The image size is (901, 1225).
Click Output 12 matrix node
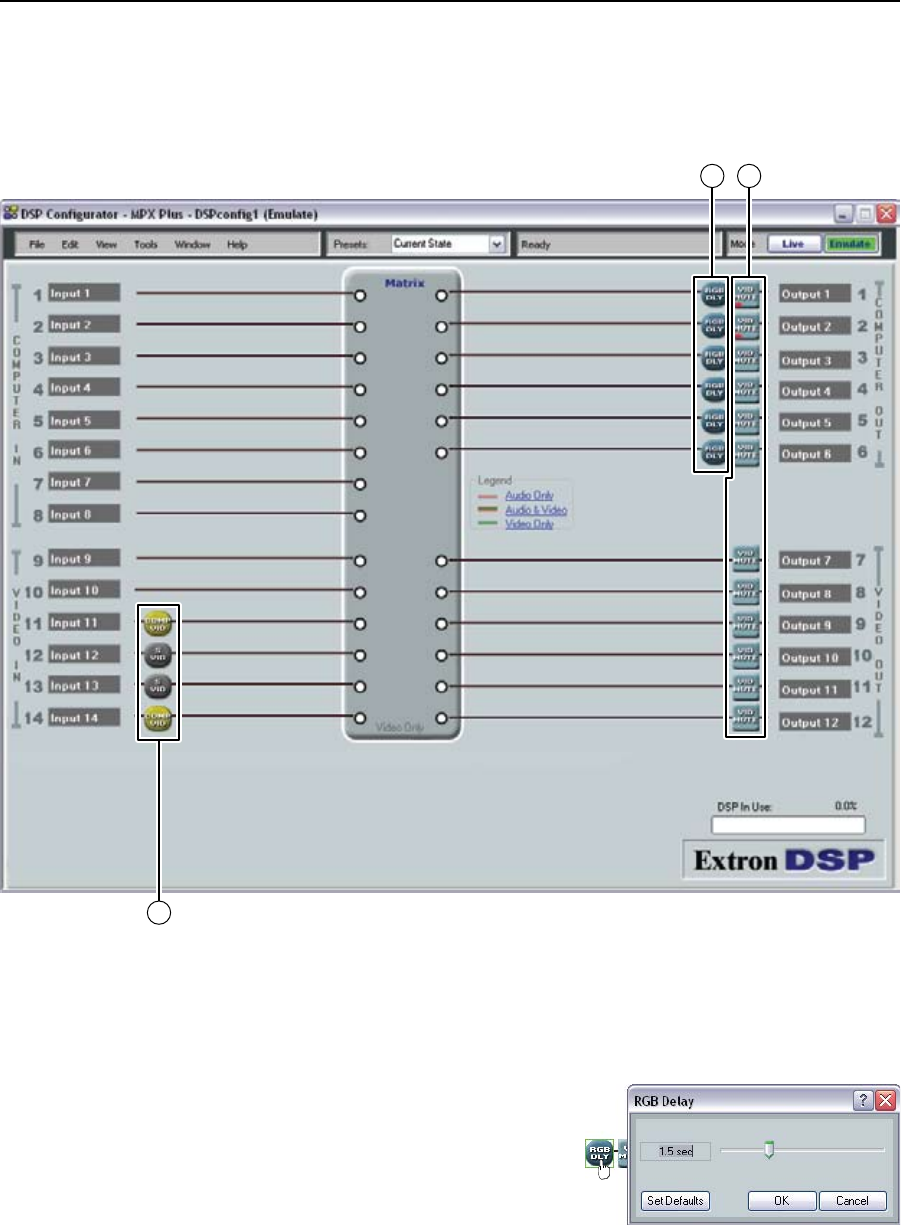click(441, 718)
